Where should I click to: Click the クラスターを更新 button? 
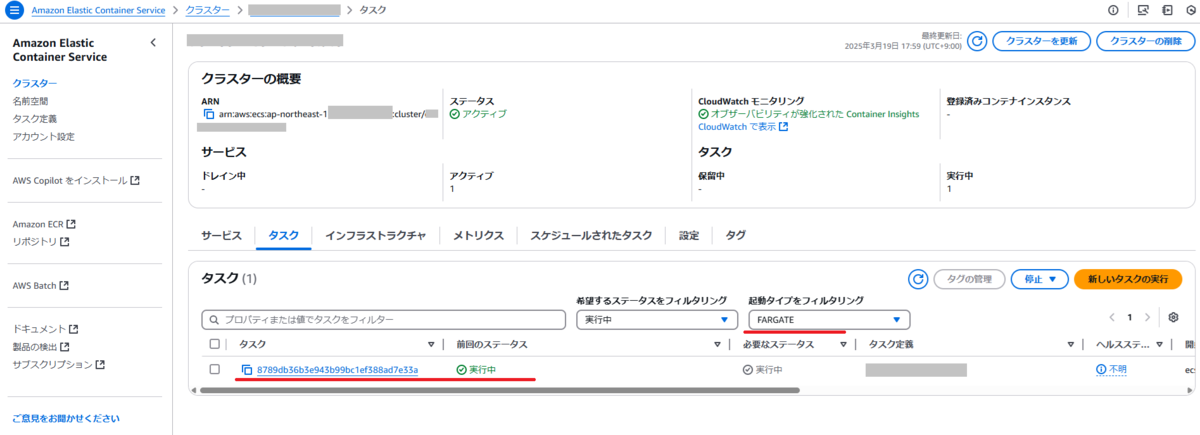click(1041, 41)
